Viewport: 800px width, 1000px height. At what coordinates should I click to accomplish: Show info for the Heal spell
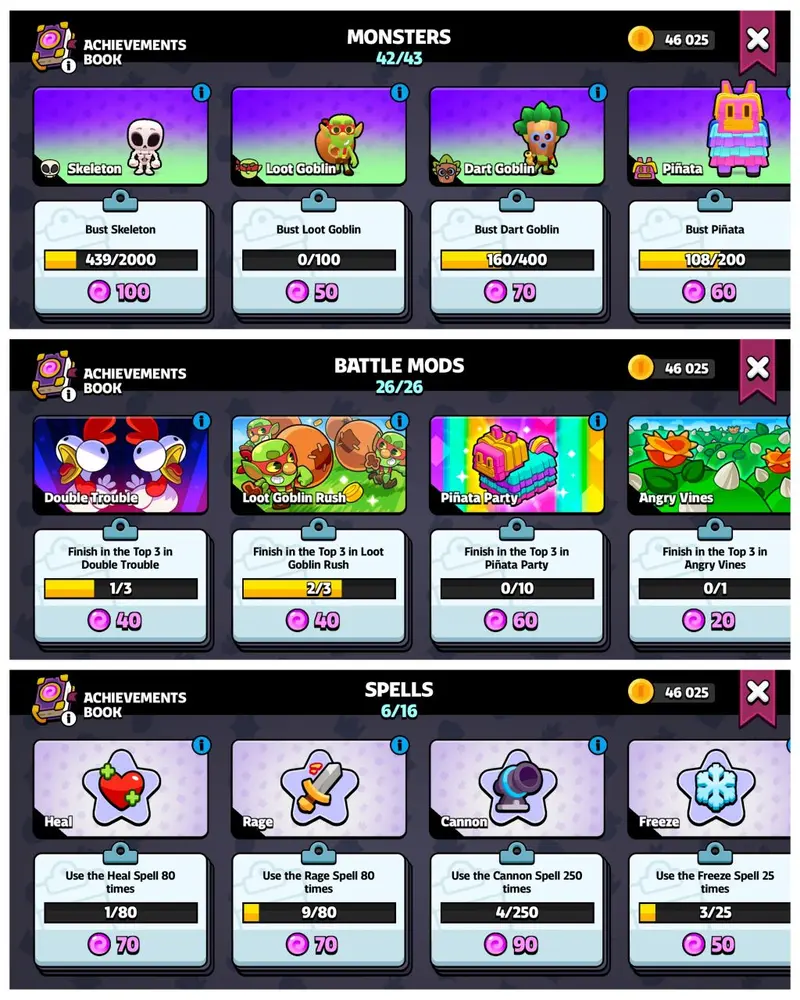(x=201, y=745)
